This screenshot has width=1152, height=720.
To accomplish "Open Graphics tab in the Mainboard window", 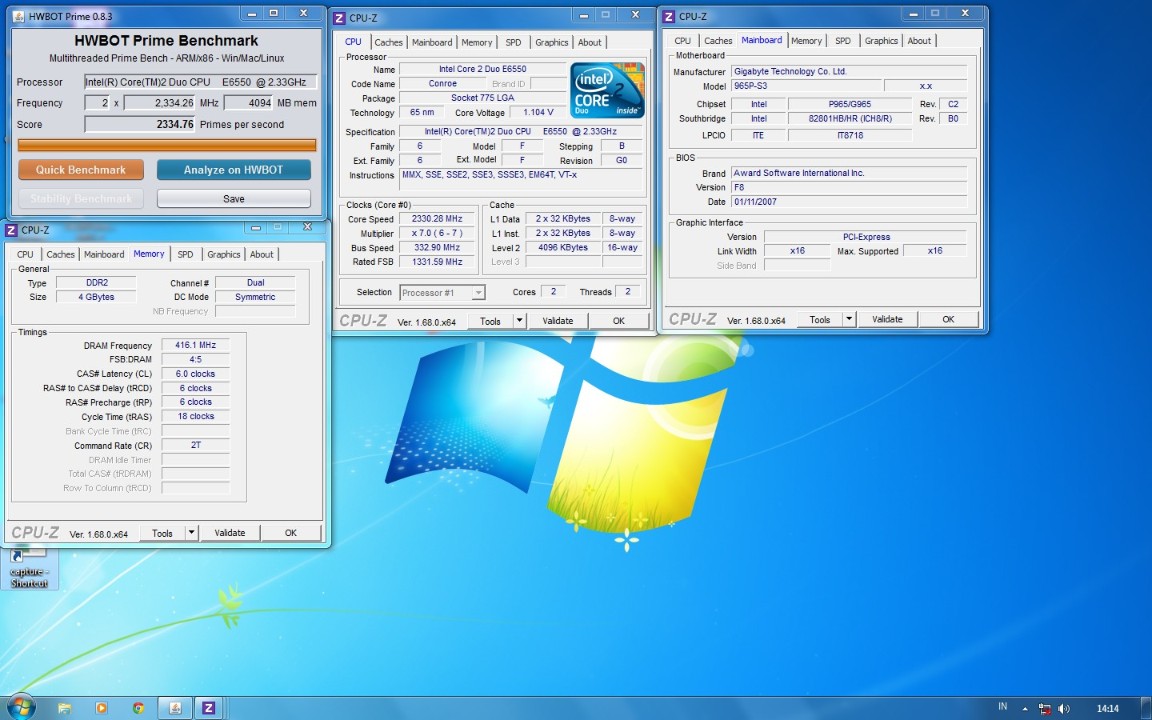I will coord(881,41).
